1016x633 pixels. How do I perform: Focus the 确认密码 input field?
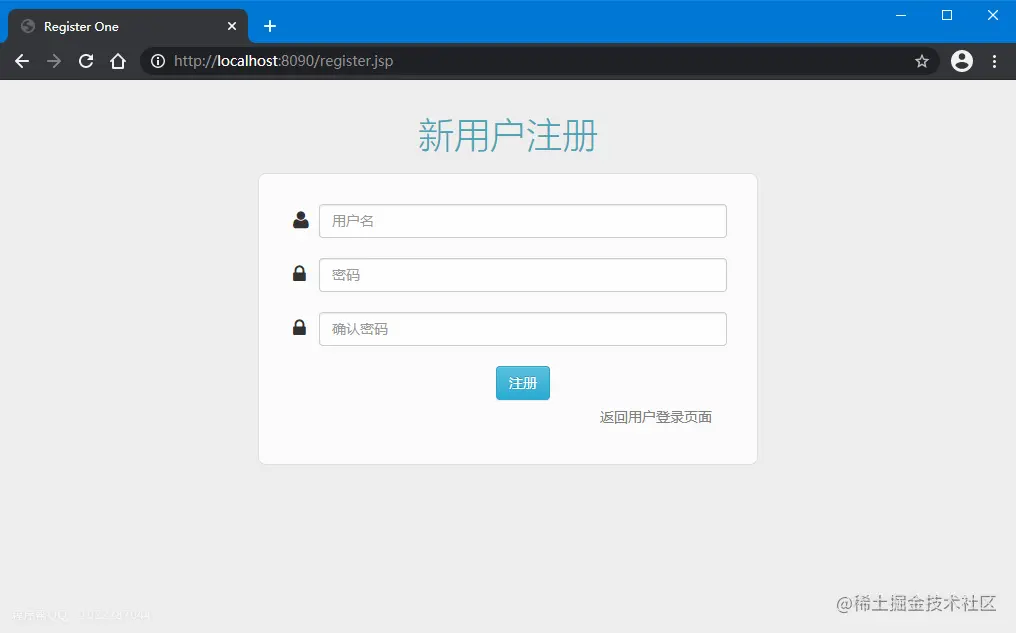[x=523, y=329]
